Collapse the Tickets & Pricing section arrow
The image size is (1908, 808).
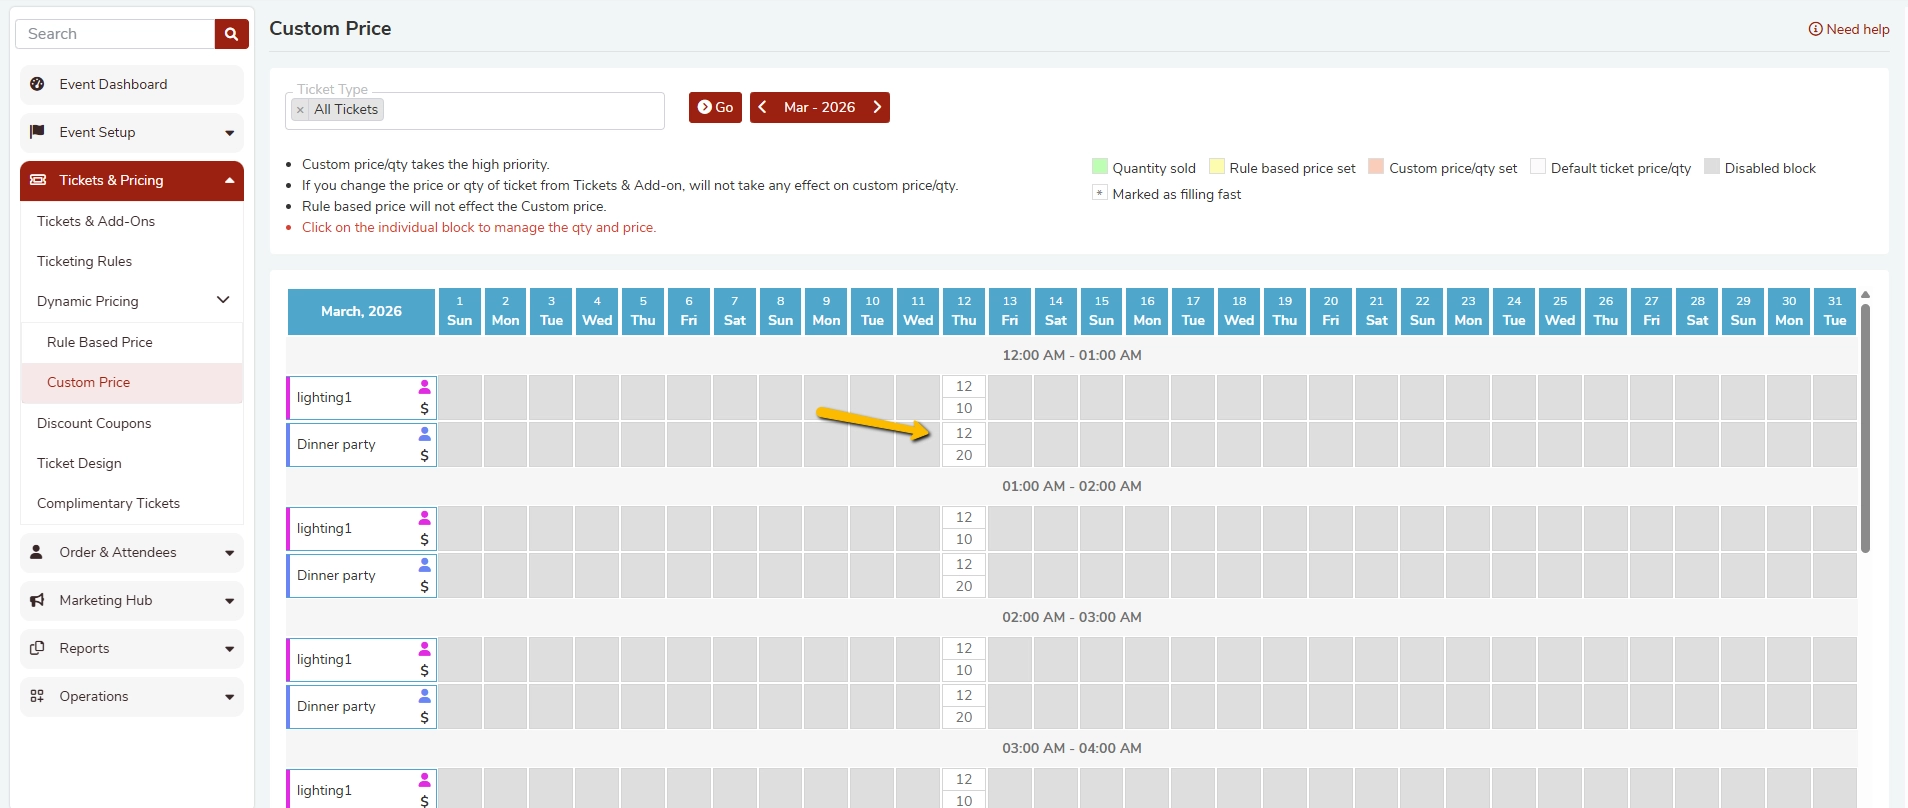[229, 181]
